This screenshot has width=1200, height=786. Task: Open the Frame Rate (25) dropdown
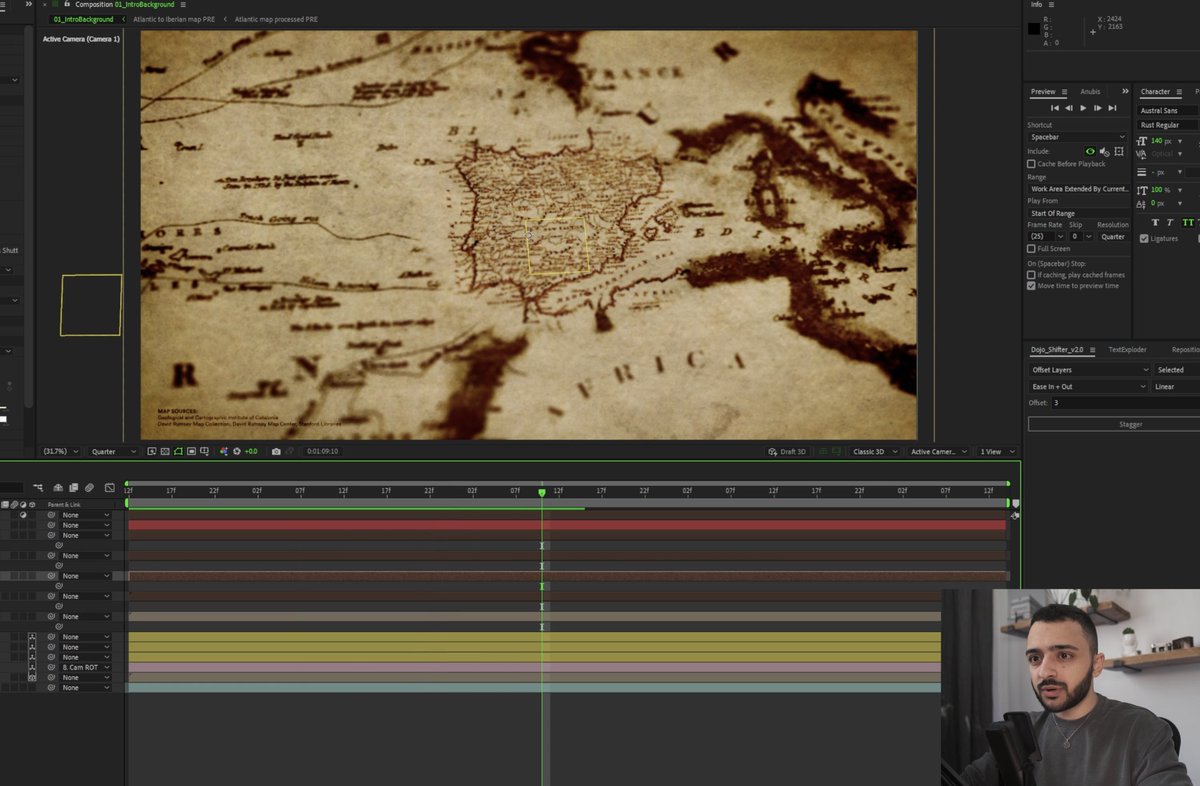click(x=1046, y=237)
